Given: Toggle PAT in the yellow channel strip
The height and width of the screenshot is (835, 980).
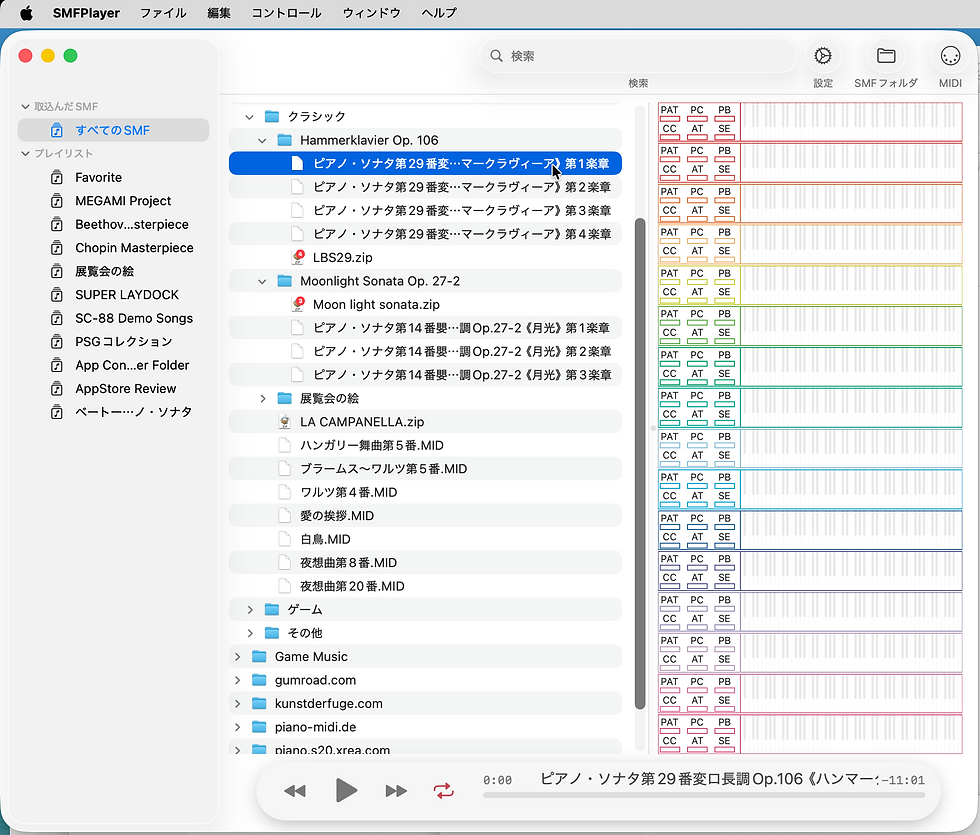Looking at the screenshot, I should tap(669, 276).
